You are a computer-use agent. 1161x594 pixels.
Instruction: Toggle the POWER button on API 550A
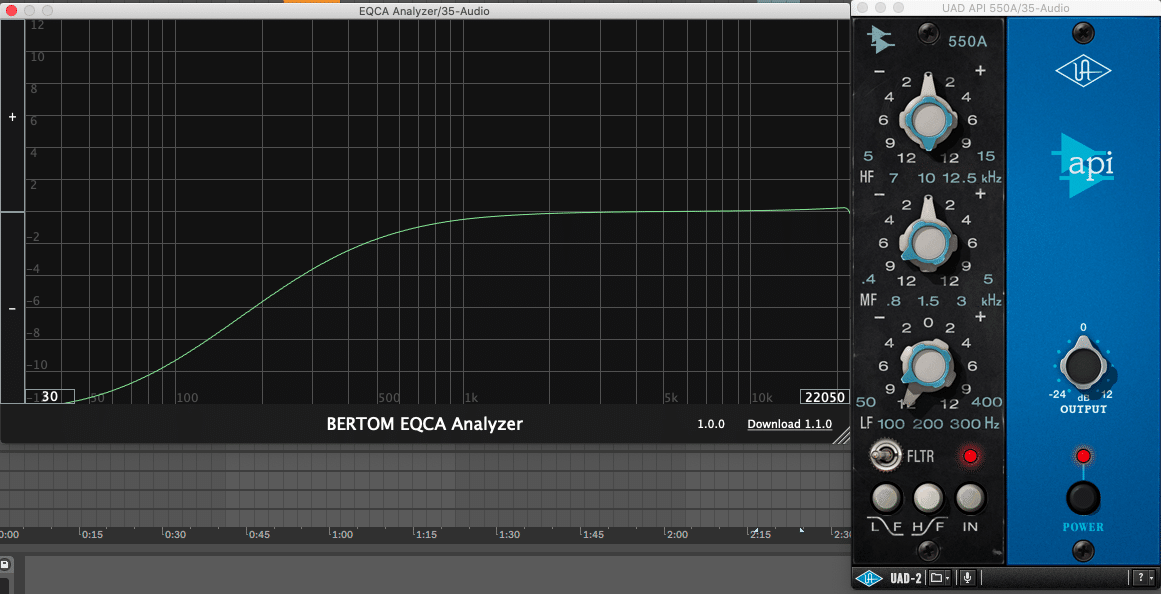click(x=1083, y=498)
